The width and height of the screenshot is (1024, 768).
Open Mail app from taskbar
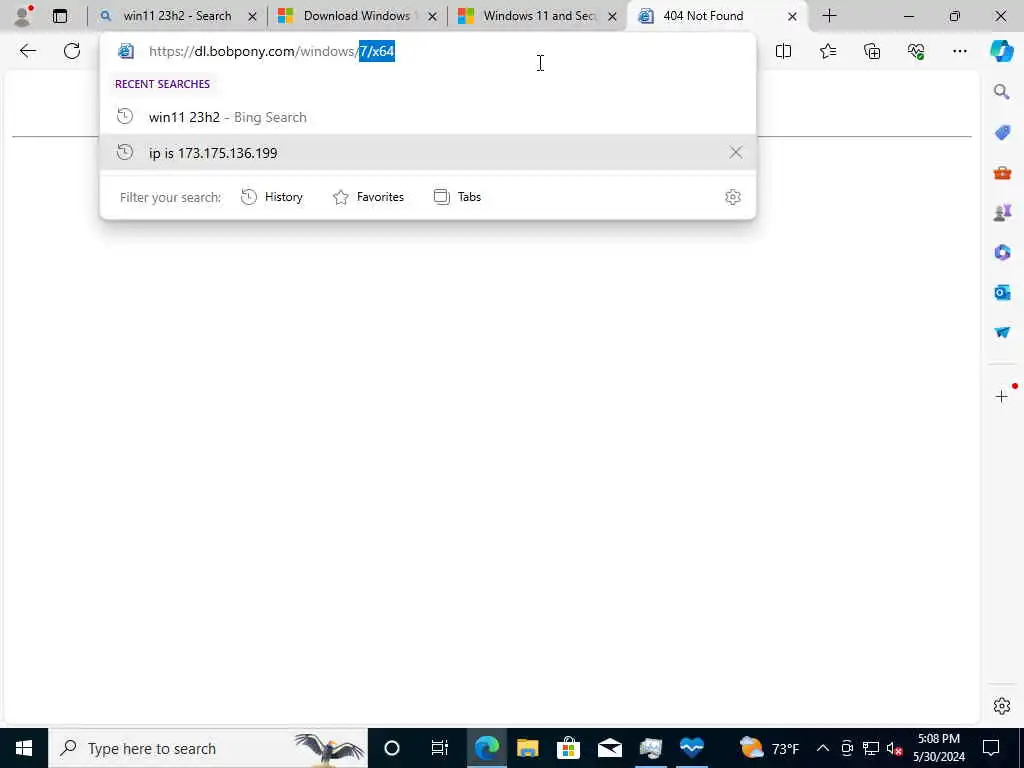609,748
